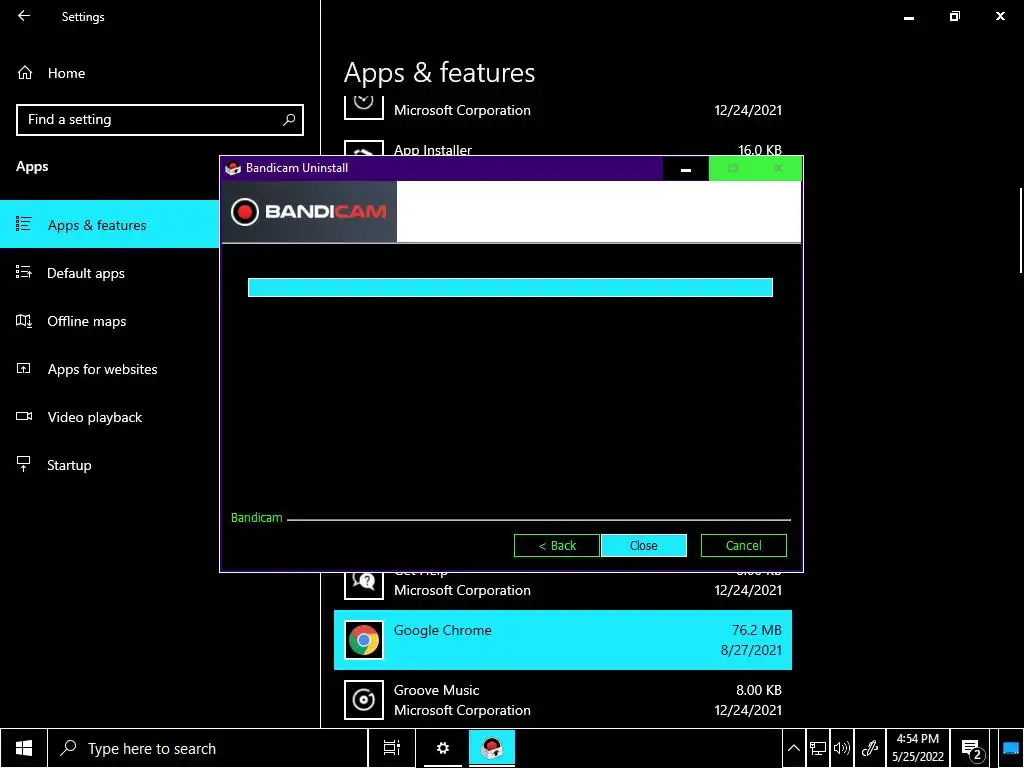Screen dimensions: 1024x768
Task: Click the Startup icon in sidebar
Action: 24,464
